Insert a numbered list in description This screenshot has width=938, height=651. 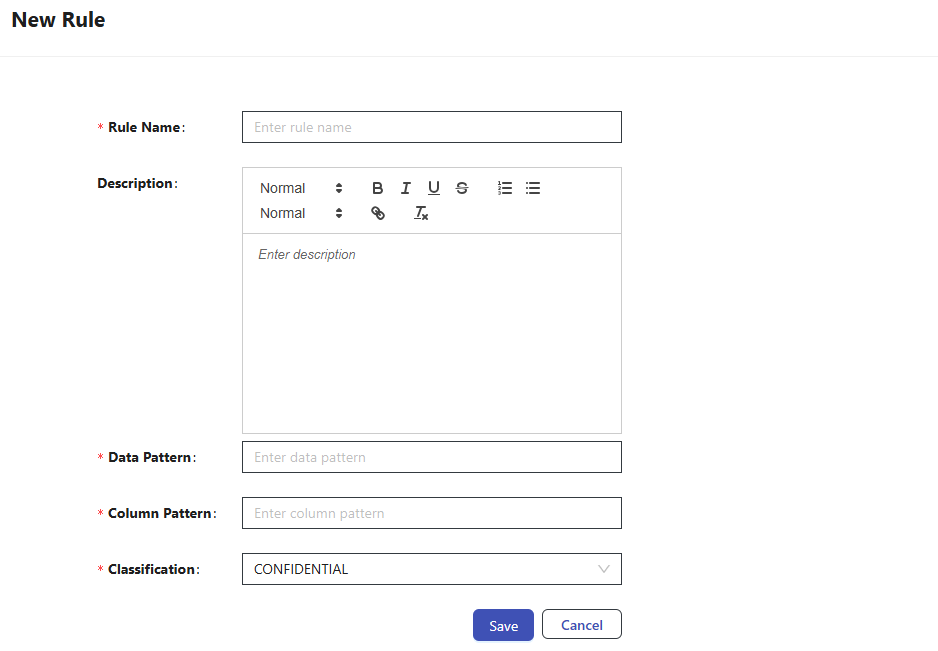pos(505,188)
